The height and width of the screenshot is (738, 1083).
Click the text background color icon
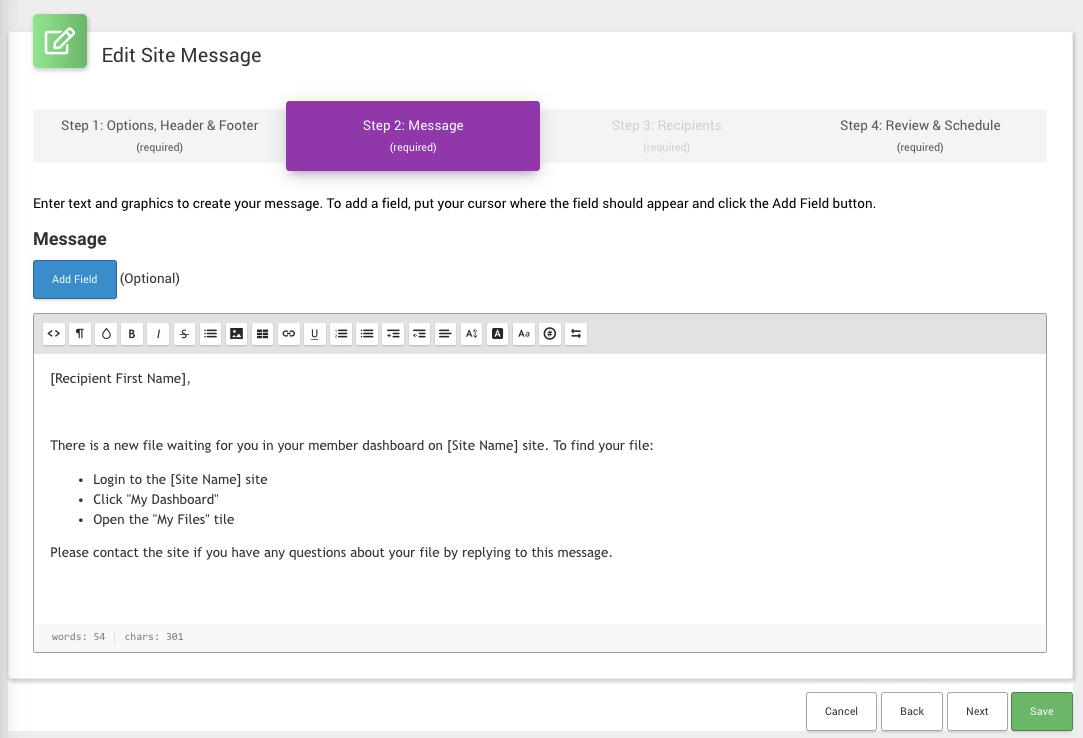point(497,334)
